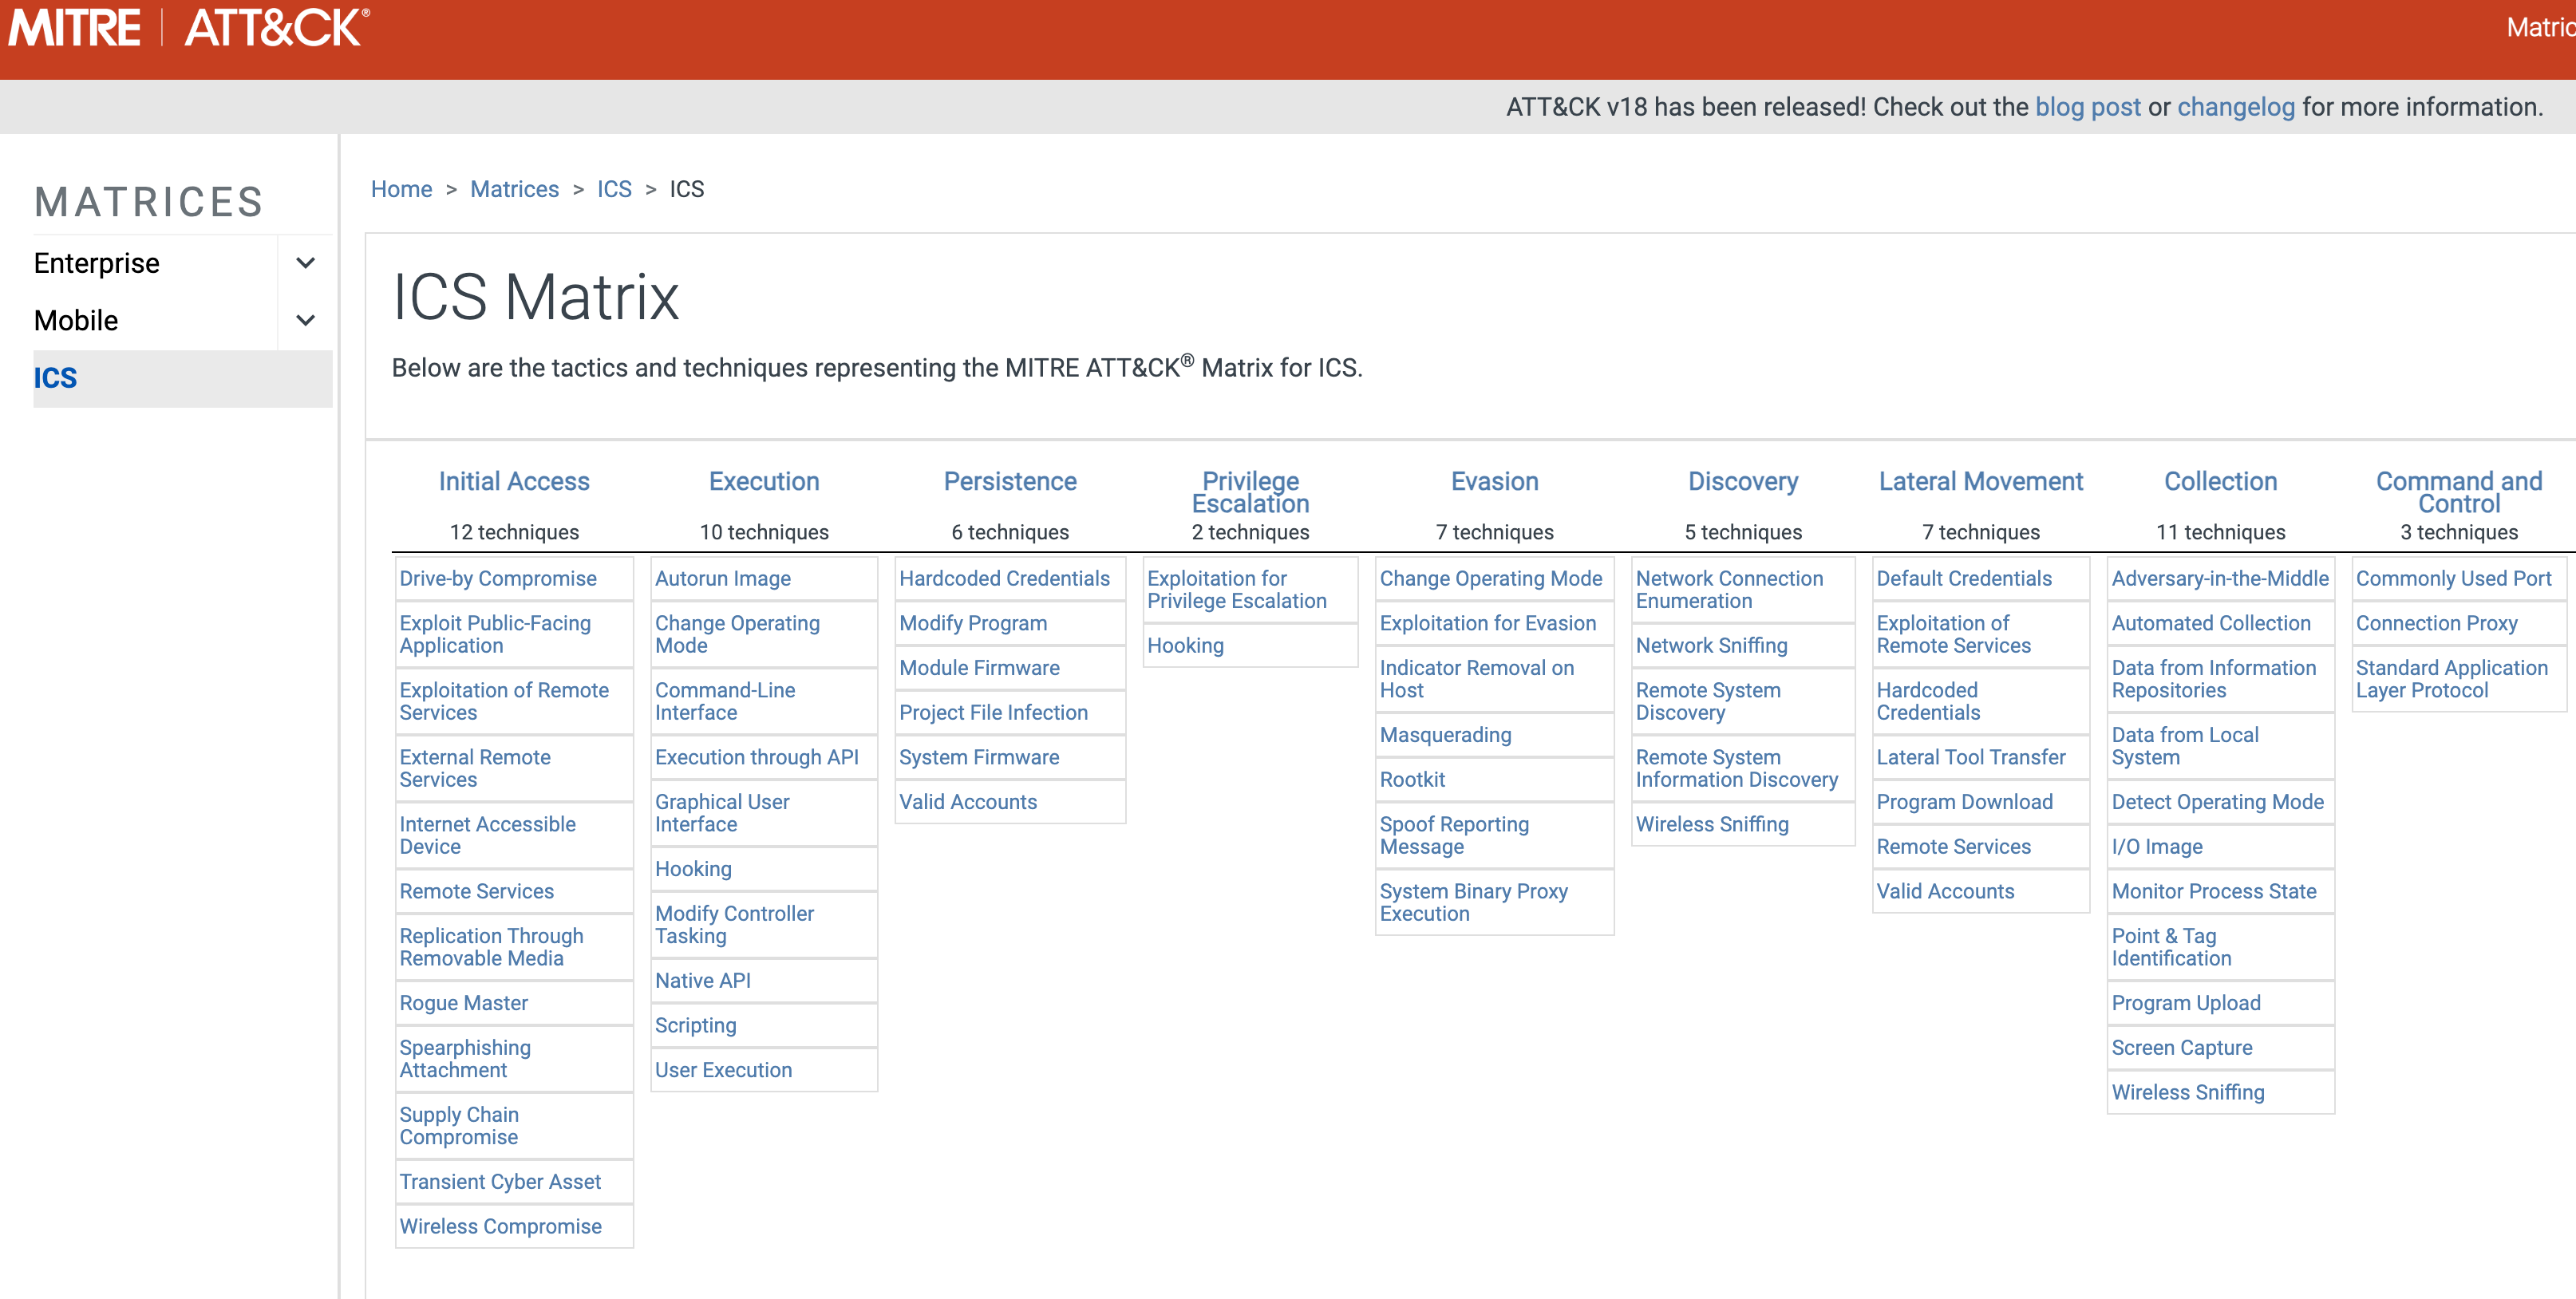Image resolution: width=2576 pixels, height=1299 pixels.
Task: Open the Initial Access tactic header
Action: click(514, 481)
